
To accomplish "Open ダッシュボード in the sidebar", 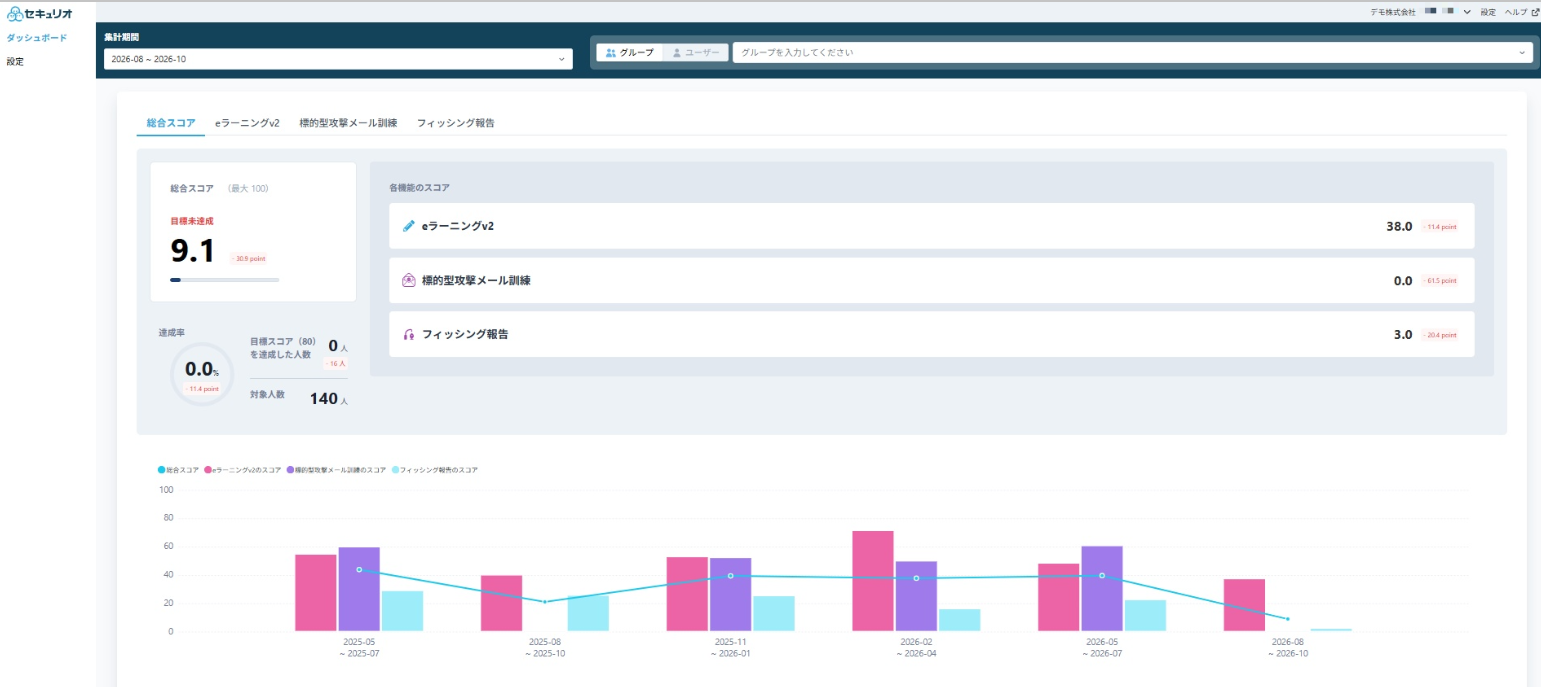I will 36,38.
